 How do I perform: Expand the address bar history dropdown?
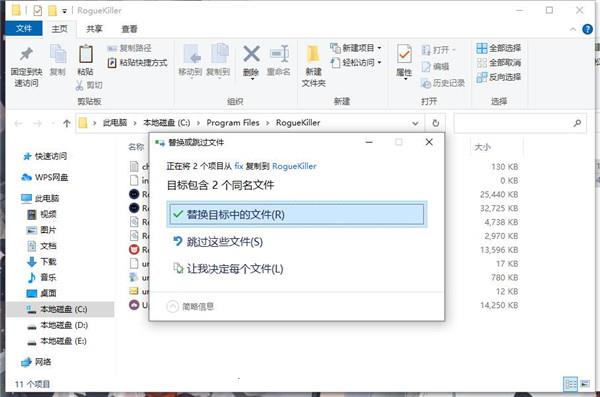click(x=415, y=123)
